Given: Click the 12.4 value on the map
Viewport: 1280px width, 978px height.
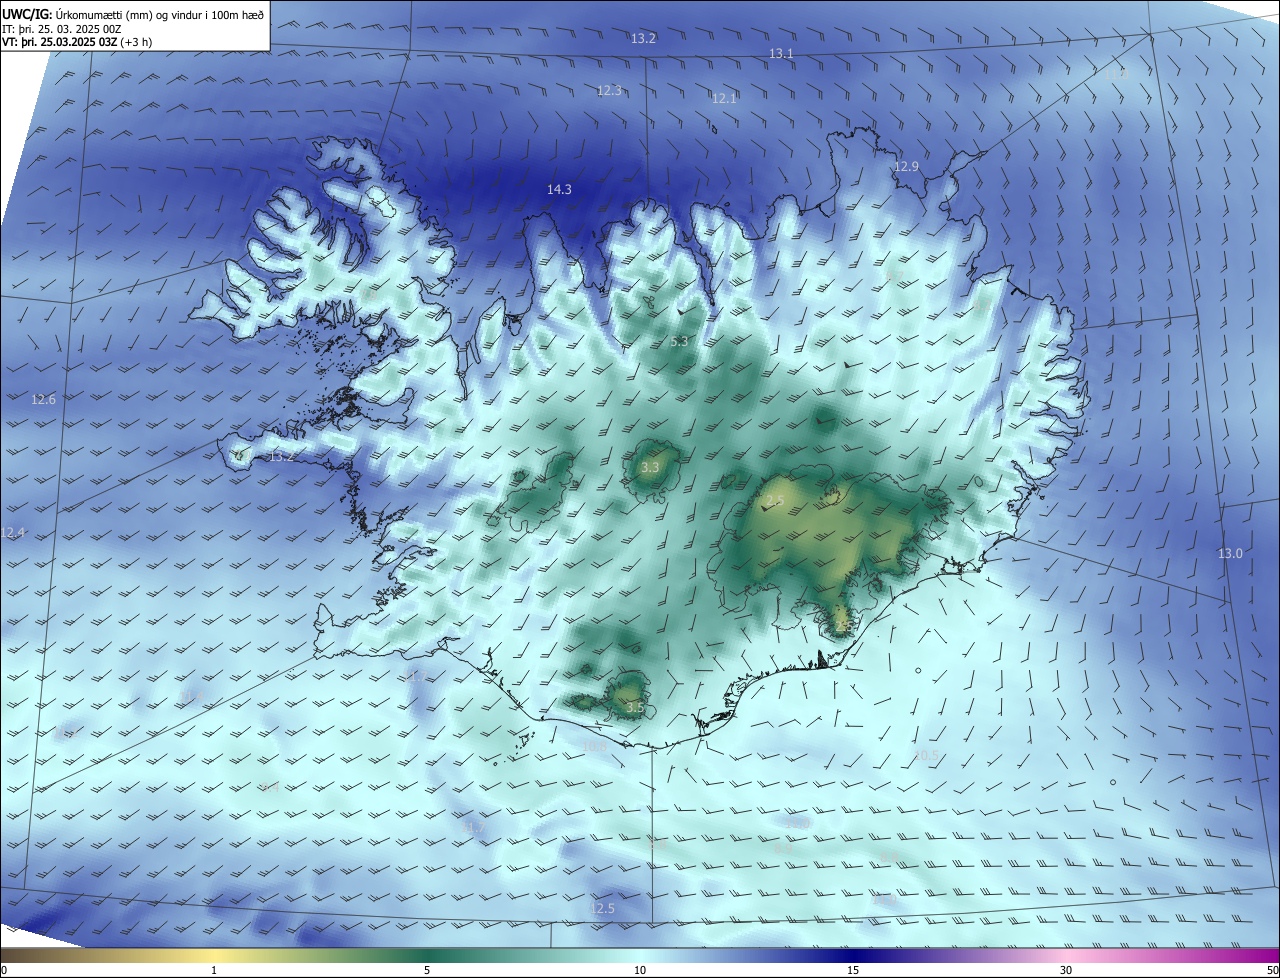Looking at the screenshot, I should pos(12,532).
